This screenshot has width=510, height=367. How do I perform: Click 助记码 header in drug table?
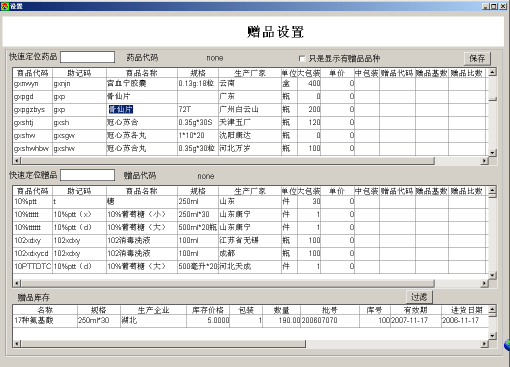[79, 73]
